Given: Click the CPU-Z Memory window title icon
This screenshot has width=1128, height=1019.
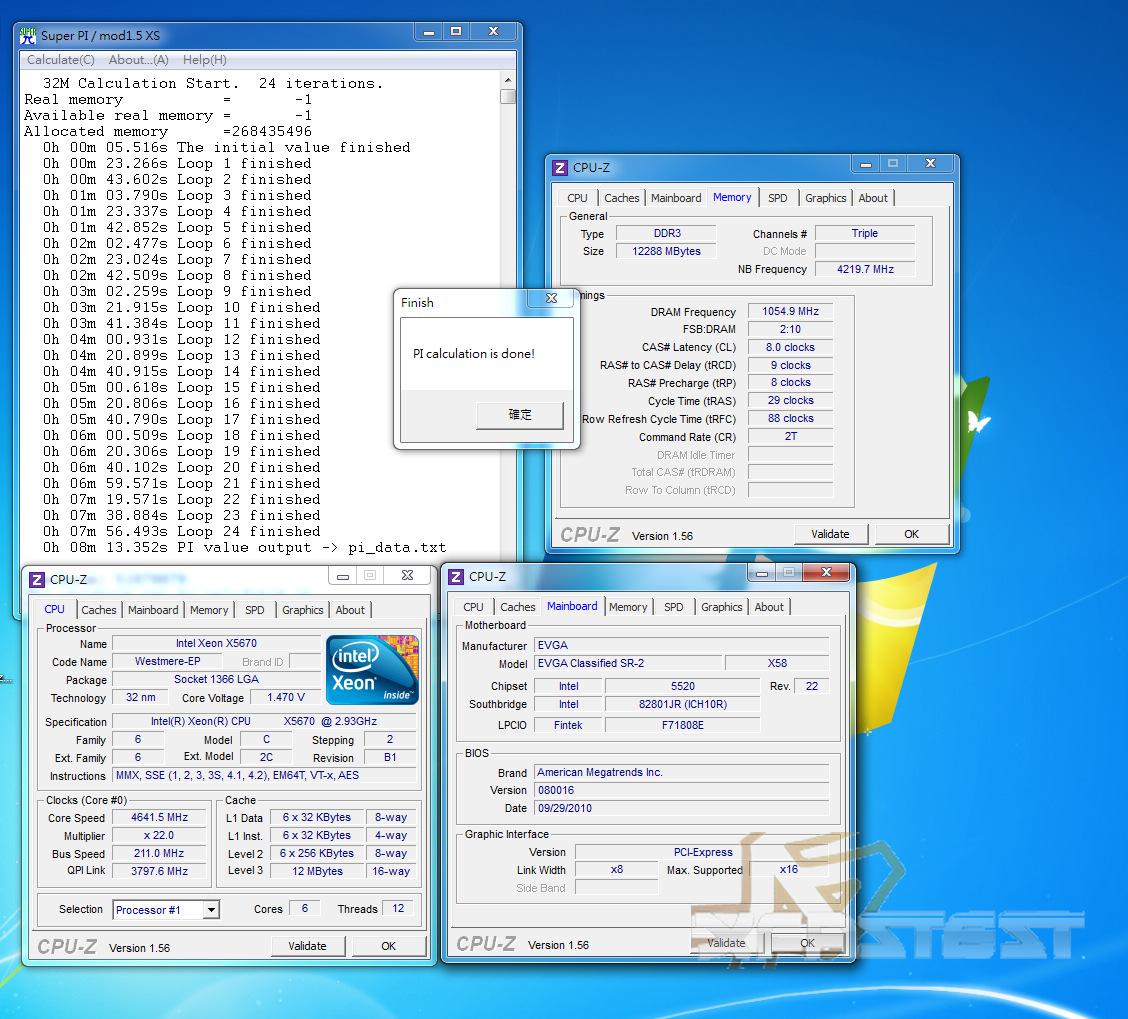Looking at the screenshot, I should tap(560, 168).
